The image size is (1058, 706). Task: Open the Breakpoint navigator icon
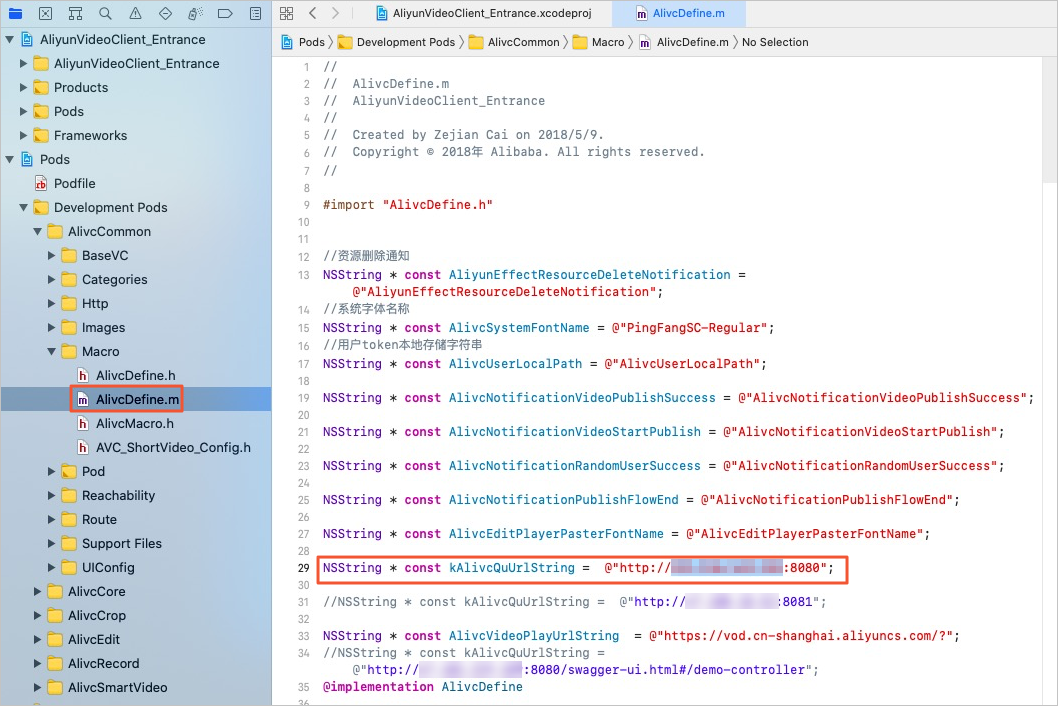click(225, 13)
